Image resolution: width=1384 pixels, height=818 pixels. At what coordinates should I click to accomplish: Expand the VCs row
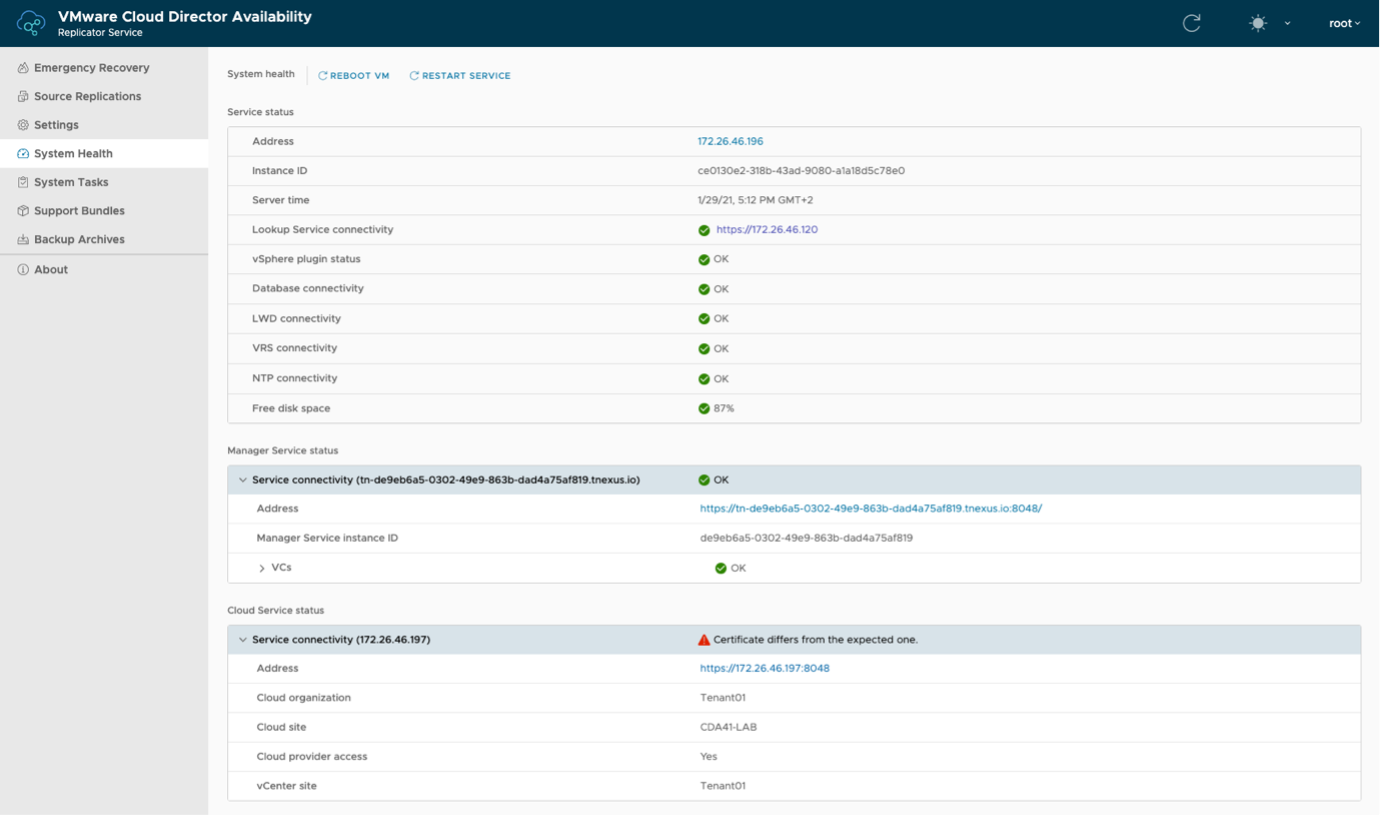pyautogui.click(x=262, y=568)
